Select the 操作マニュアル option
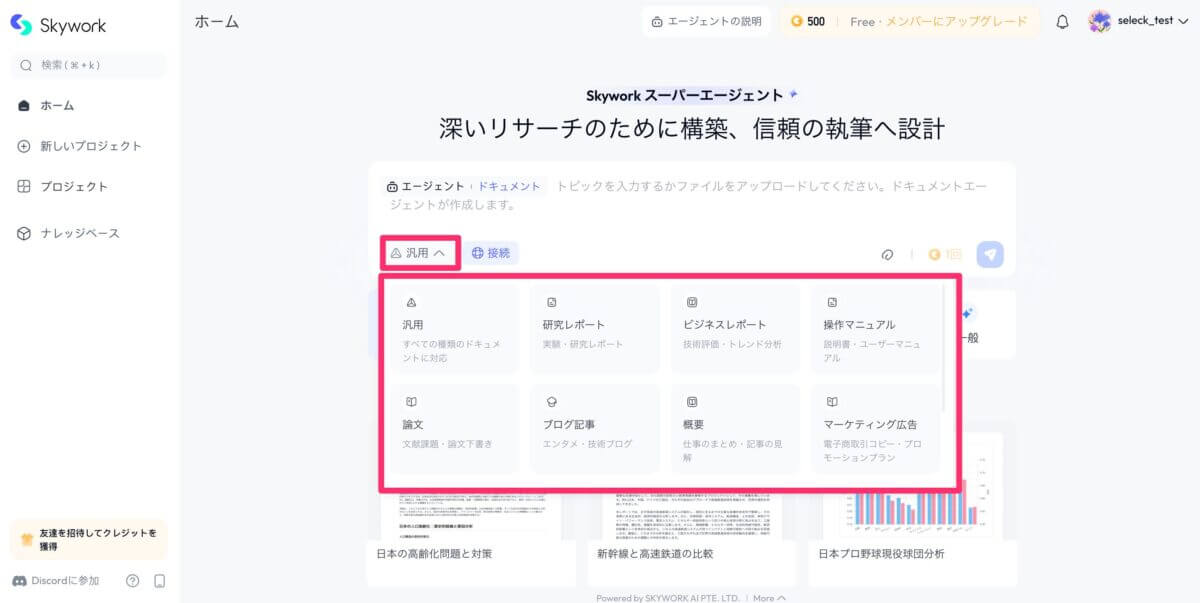The image size is (1200, 603). click(875, 329)
